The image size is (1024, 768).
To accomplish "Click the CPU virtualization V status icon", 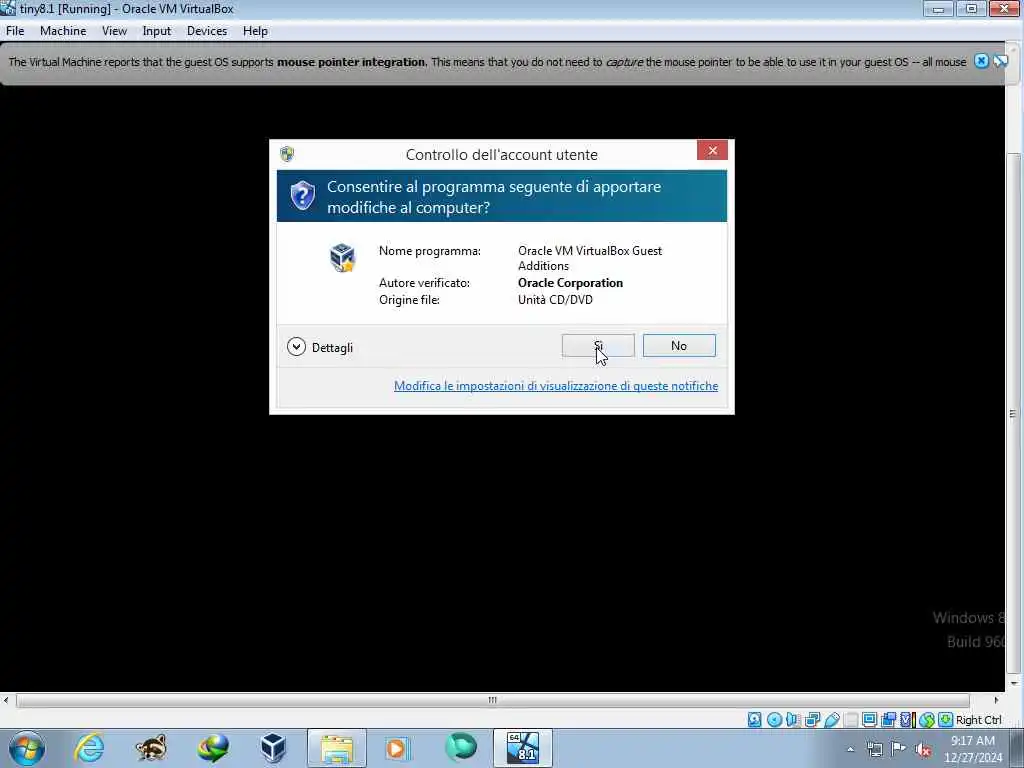I will [907, 720].
